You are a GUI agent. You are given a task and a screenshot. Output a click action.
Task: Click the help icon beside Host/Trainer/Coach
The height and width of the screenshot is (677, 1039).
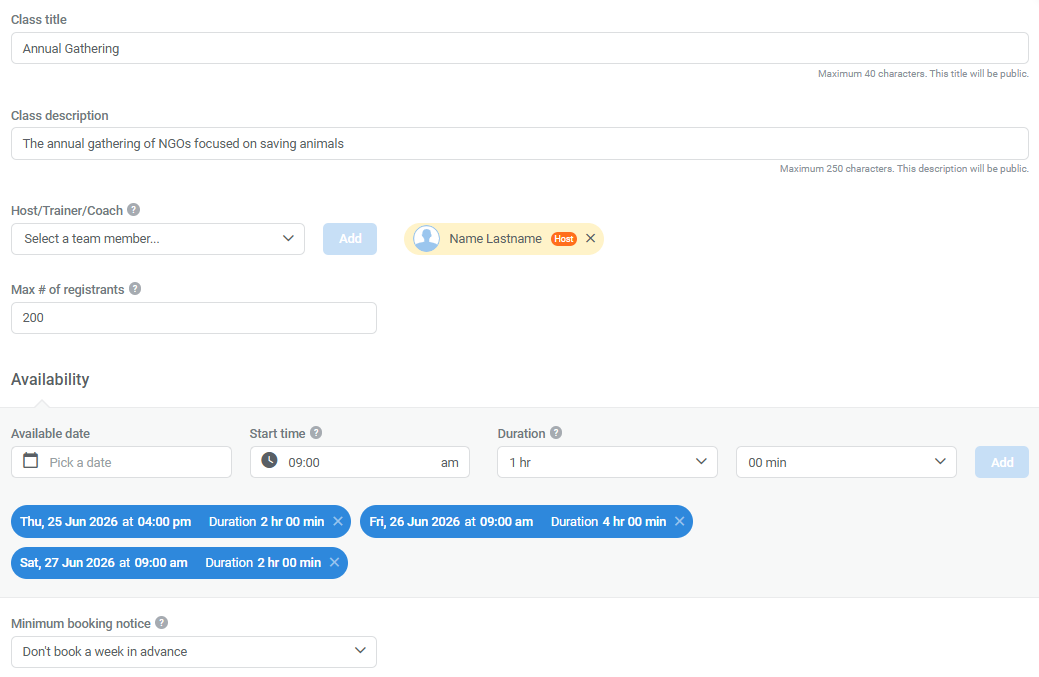tap(131, 210)
